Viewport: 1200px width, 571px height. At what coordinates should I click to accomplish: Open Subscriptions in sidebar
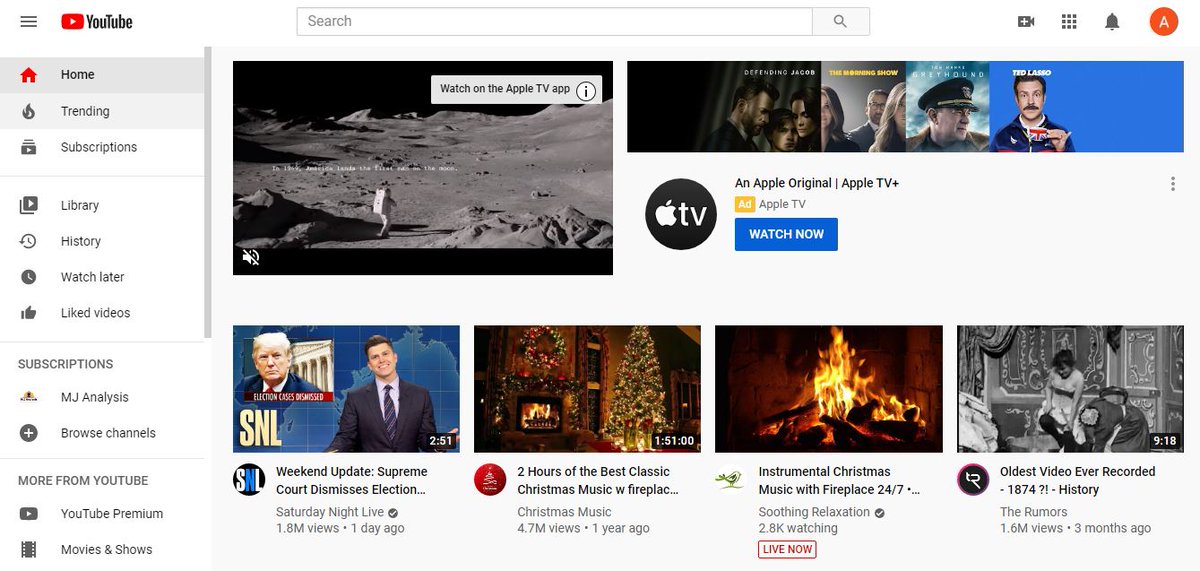point(102,147)
